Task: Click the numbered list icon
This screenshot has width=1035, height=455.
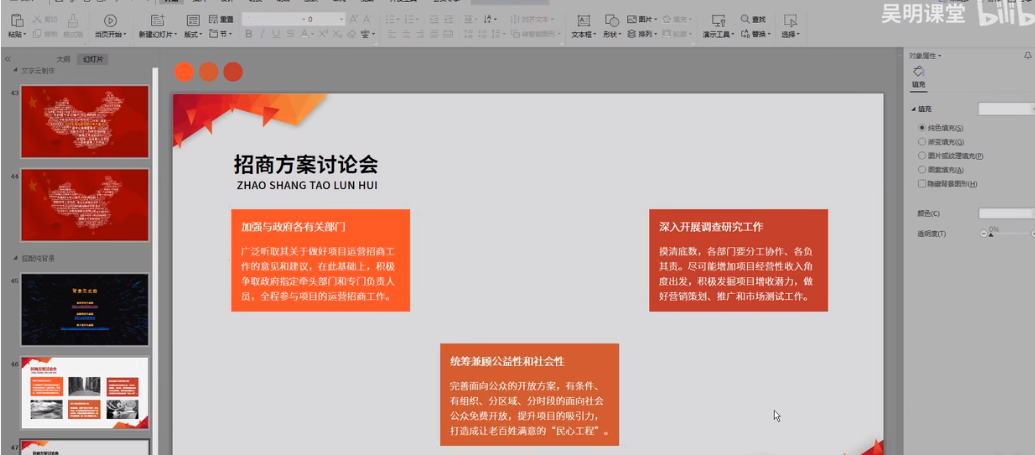Action: [407, 20]
